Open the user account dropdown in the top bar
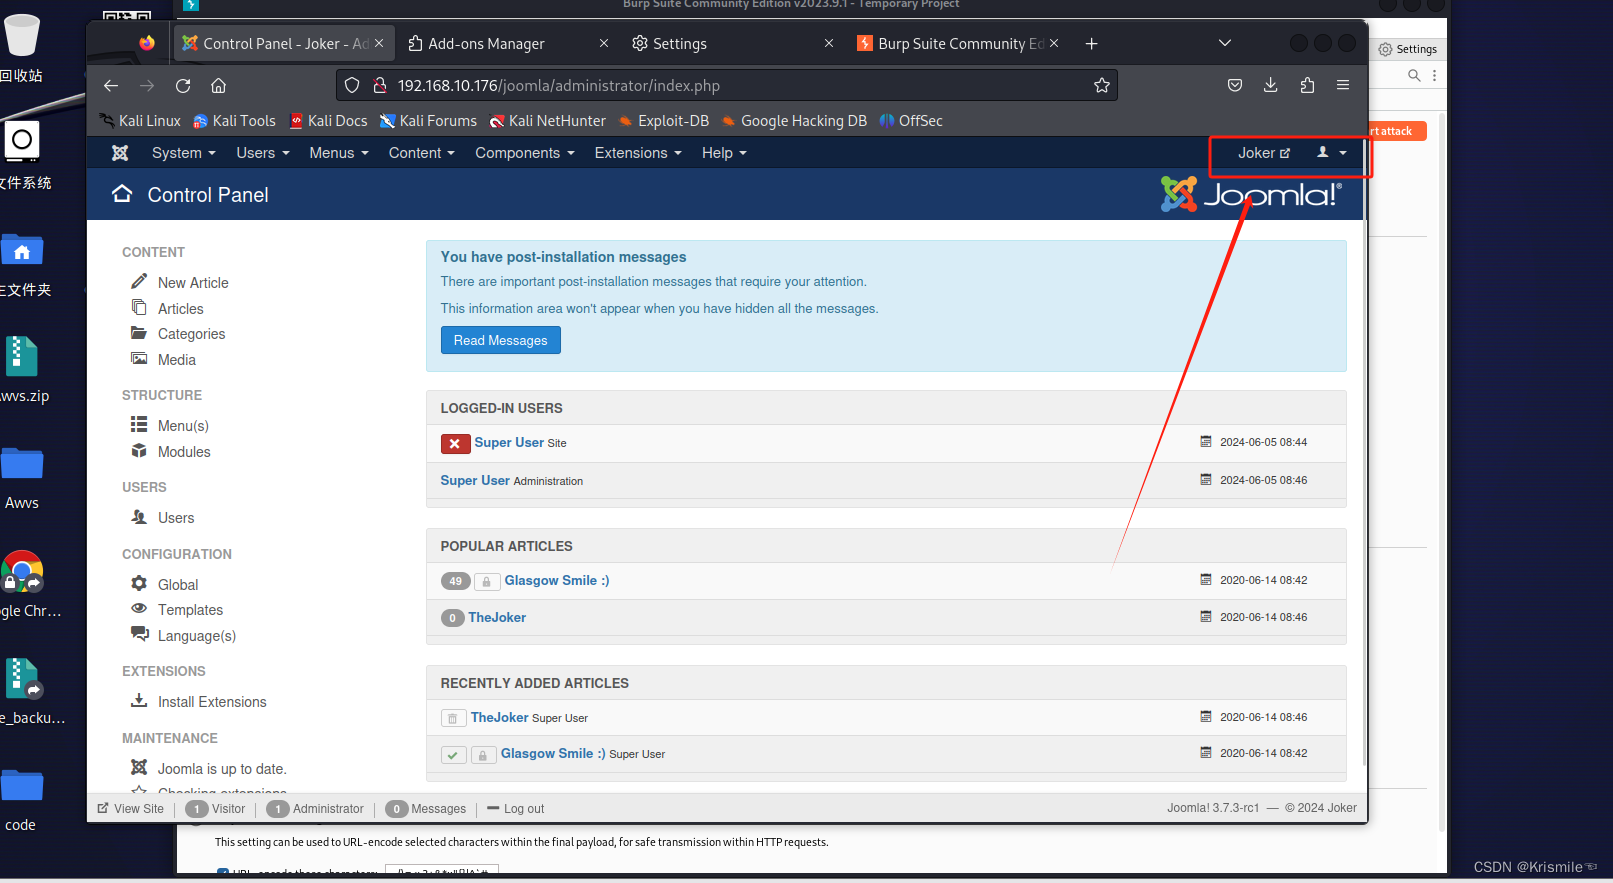The image size is (1613, 883). pos(1332,153)
